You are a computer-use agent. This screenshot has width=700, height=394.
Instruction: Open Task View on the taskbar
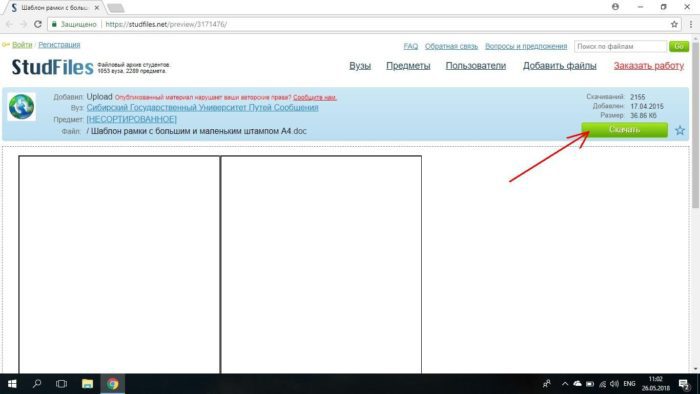point(62,384)
